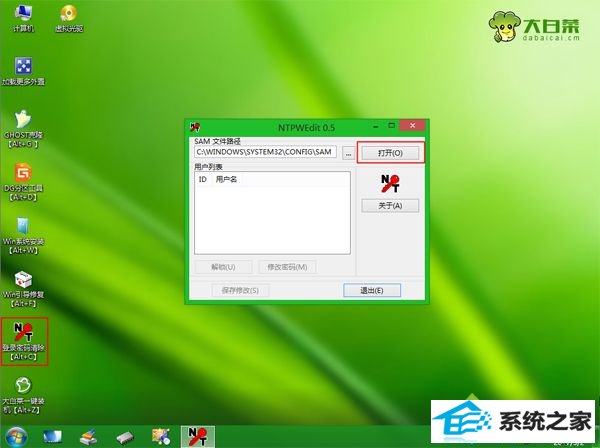600x448 pixels.
Task: Click the ID column header
Action: 203,179
